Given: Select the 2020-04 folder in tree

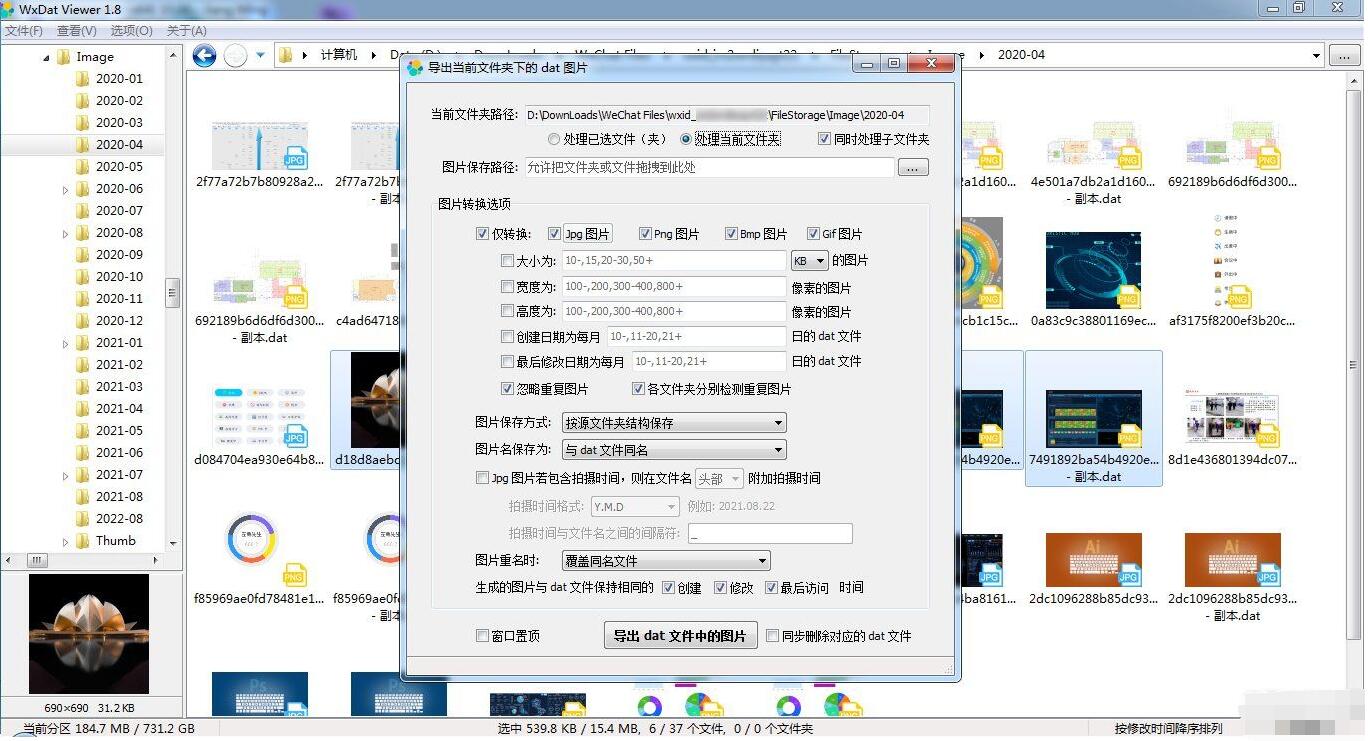Looking at the screenshot, I should click(x=119, y=145).
